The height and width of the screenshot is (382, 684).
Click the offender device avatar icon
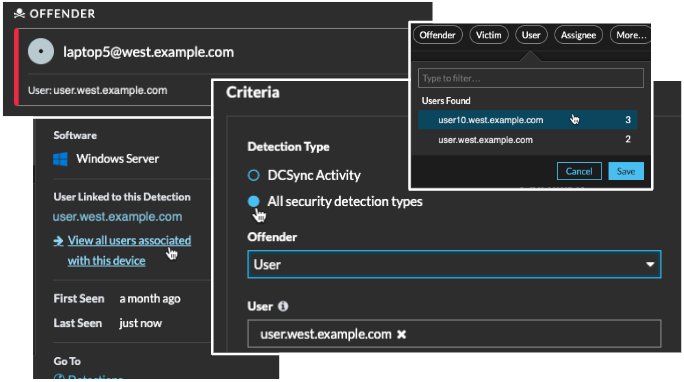[x=41, y=51]
